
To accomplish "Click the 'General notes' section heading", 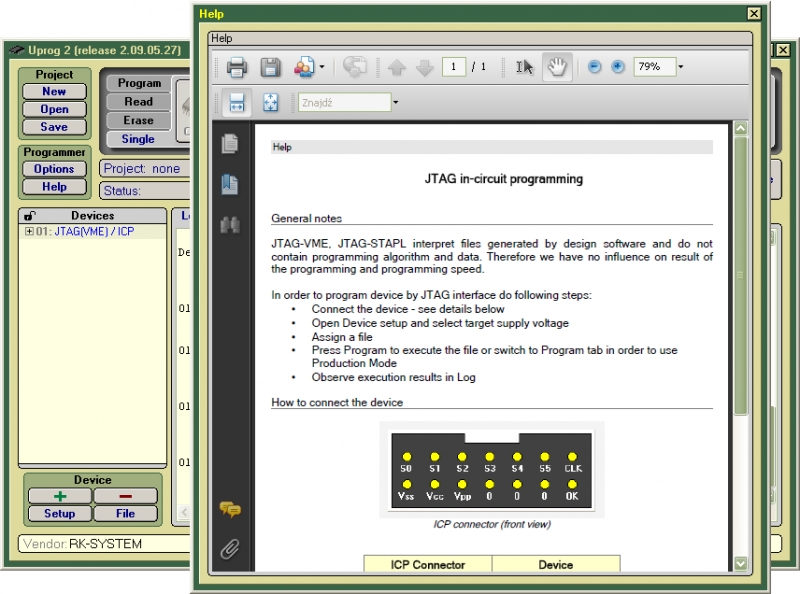I will tap(307, 218).
